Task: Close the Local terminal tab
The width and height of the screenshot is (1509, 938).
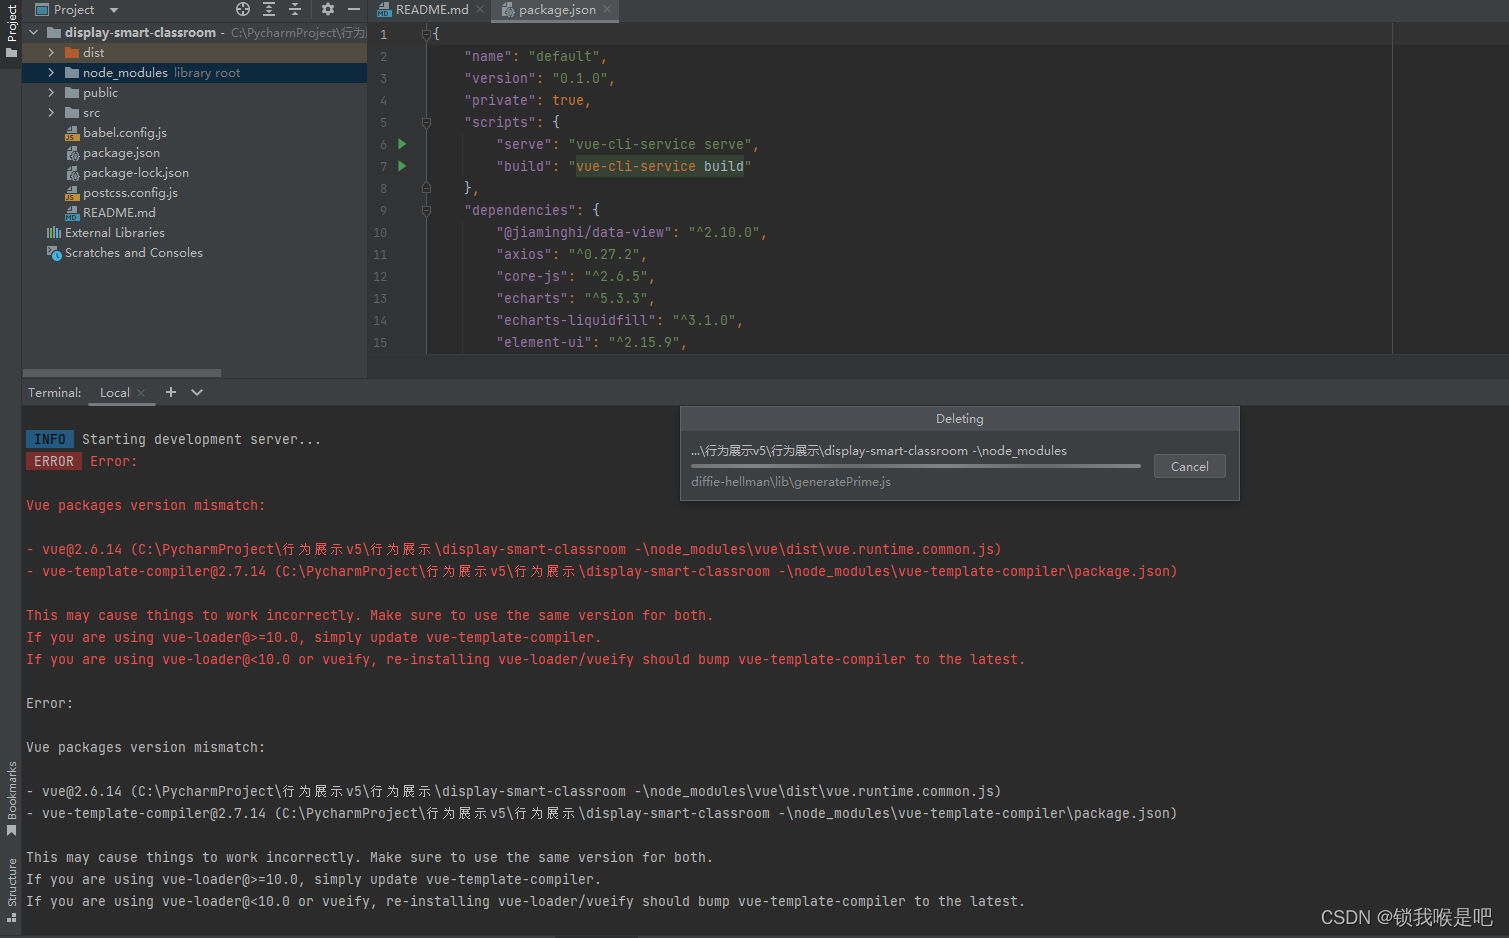Action: [x=141, y=393]
